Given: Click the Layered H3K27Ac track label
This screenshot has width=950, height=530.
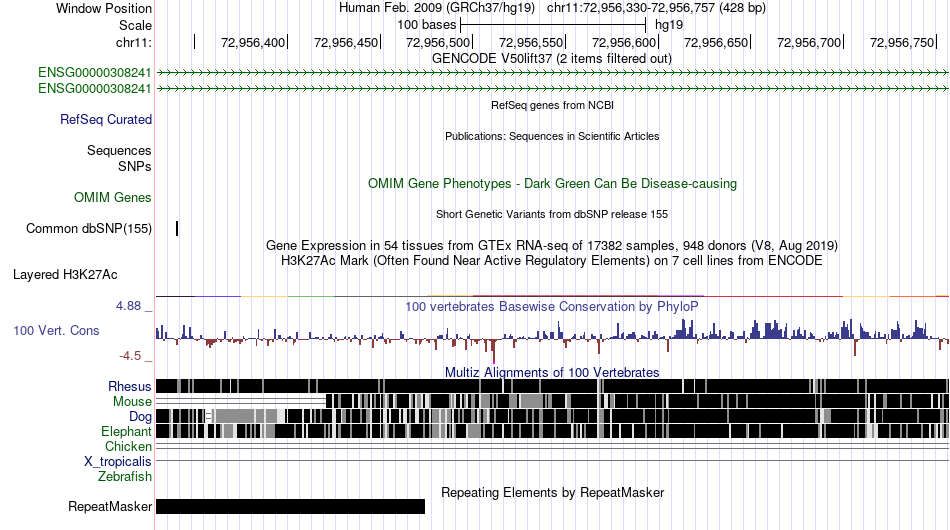Looking at the screenshot, I should [x=65, y=274].
